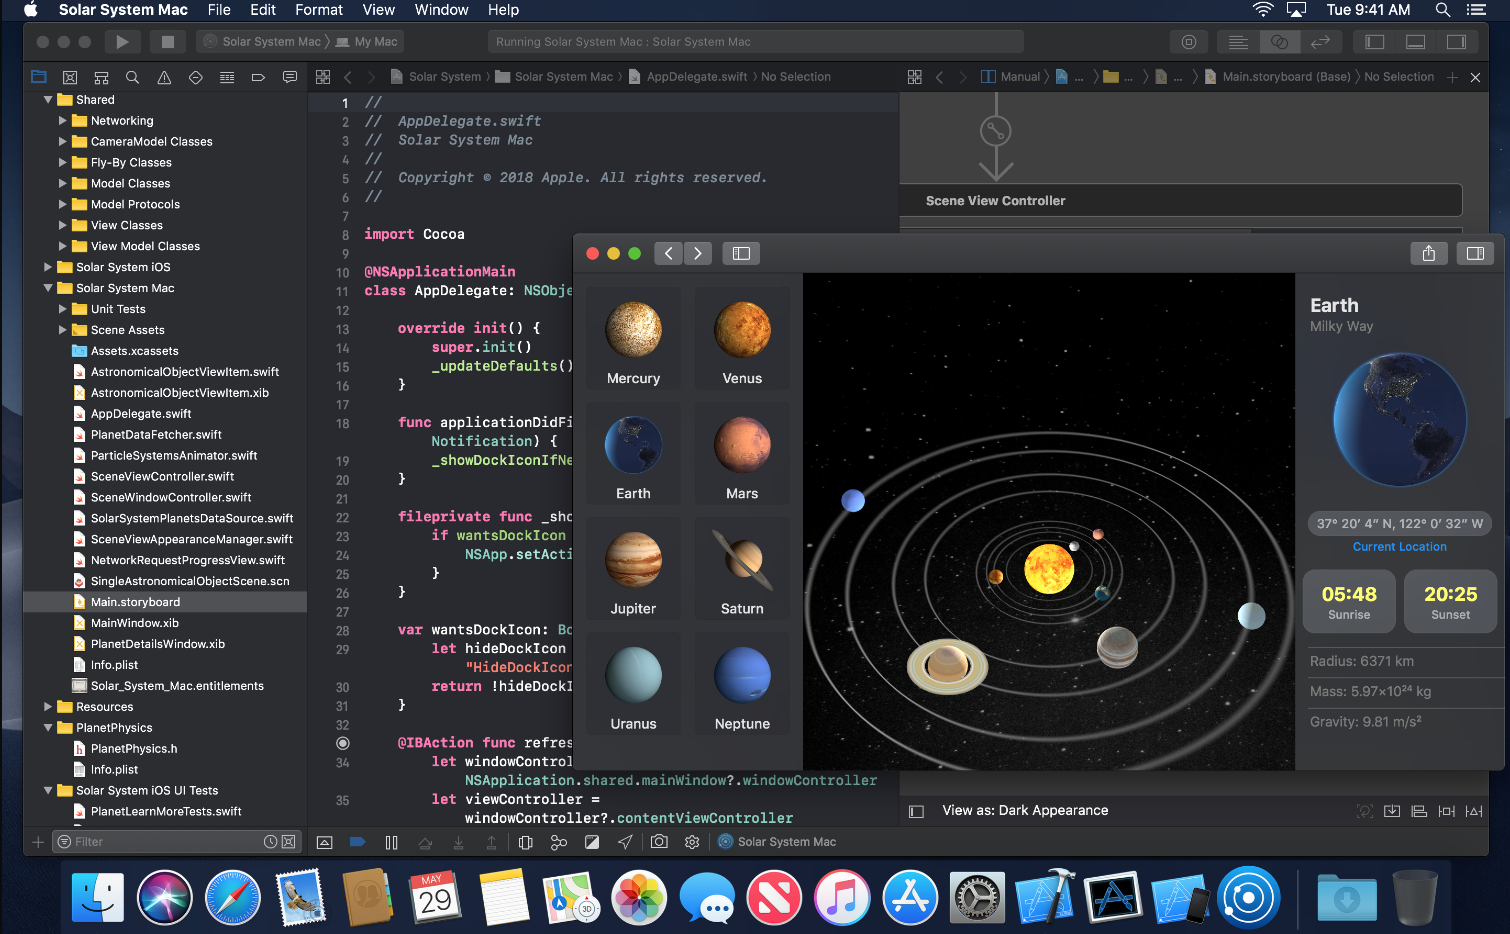The width and height of the screenshot is (1510, 934).
Task: Pause program execution in the debug bar
Action: click(391, 842)
